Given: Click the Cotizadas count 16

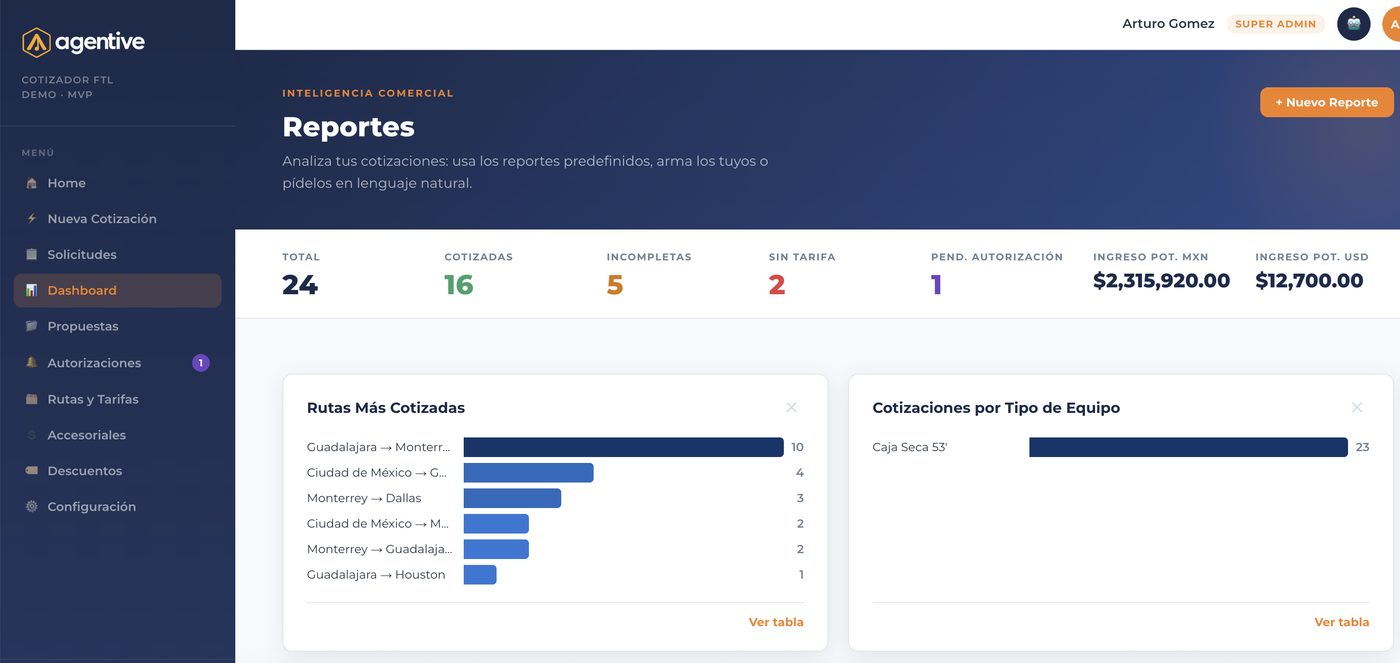Looking at the screenshot, I should 459,285.
